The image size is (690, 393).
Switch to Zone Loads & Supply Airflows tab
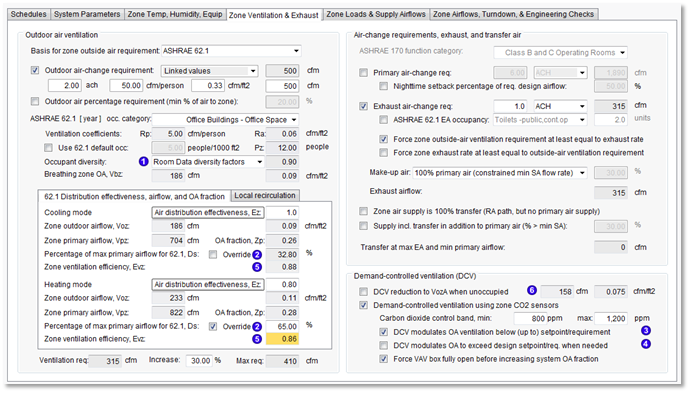pos(376,14)
